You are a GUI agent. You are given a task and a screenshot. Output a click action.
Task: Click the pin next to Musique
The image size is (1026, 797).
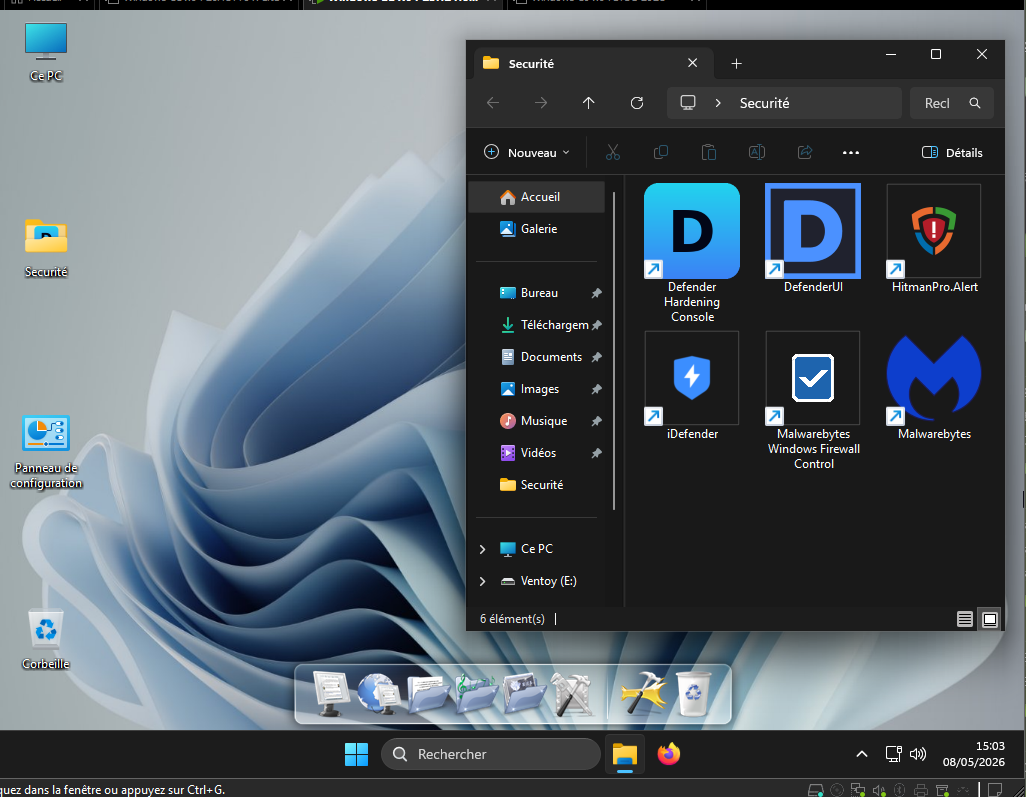tap(597, 421)
